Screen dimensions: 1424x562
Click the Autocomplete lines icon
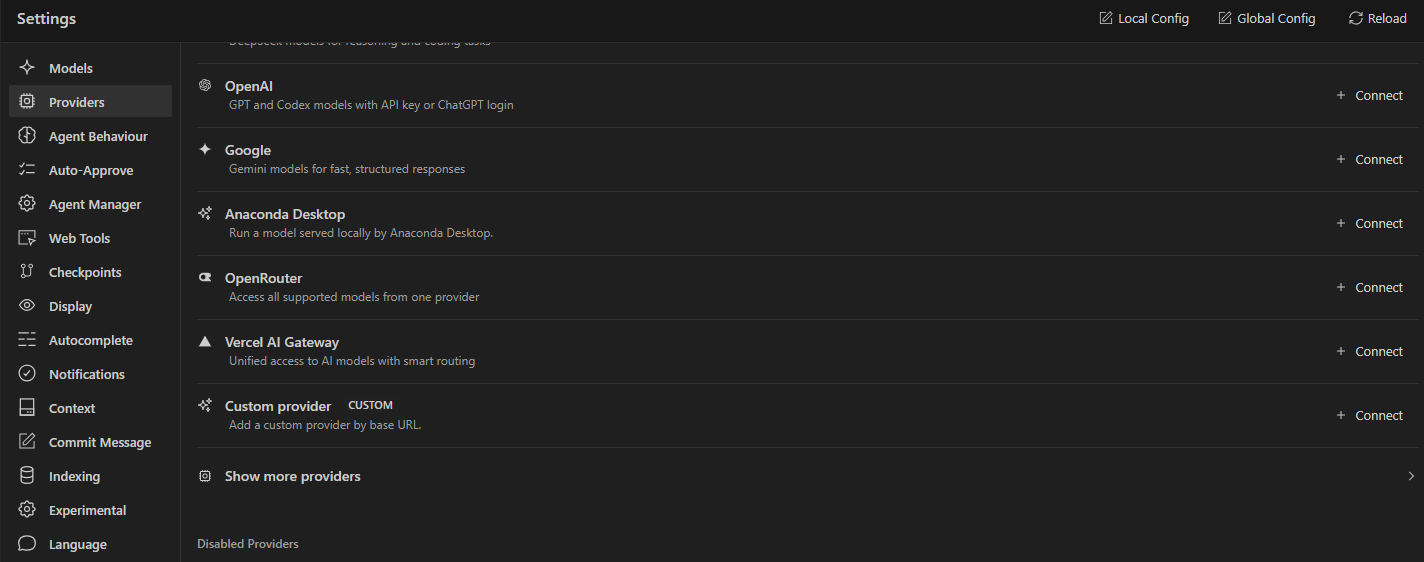27,340
